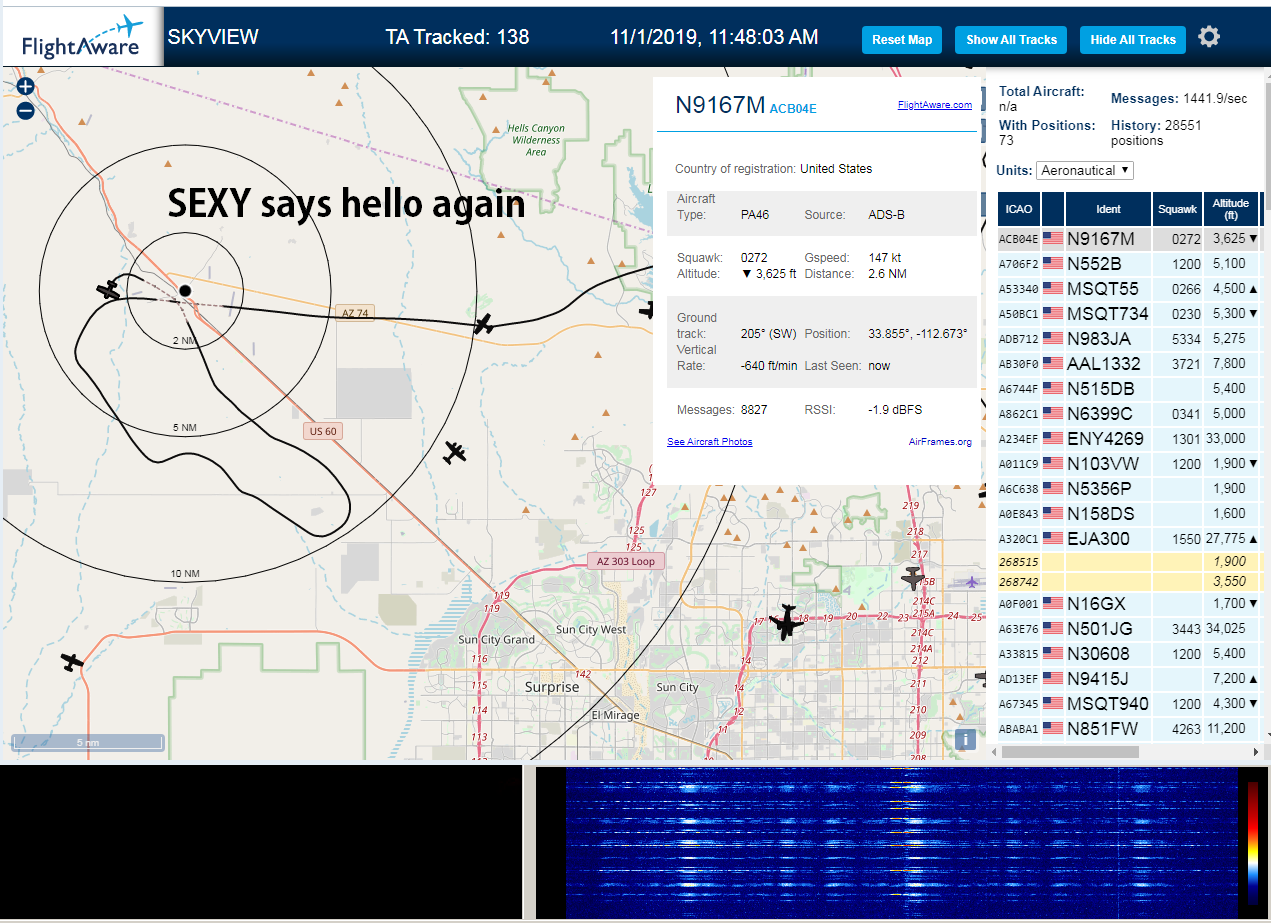Select N552B in aircraft list

[x=1129, y=264]
